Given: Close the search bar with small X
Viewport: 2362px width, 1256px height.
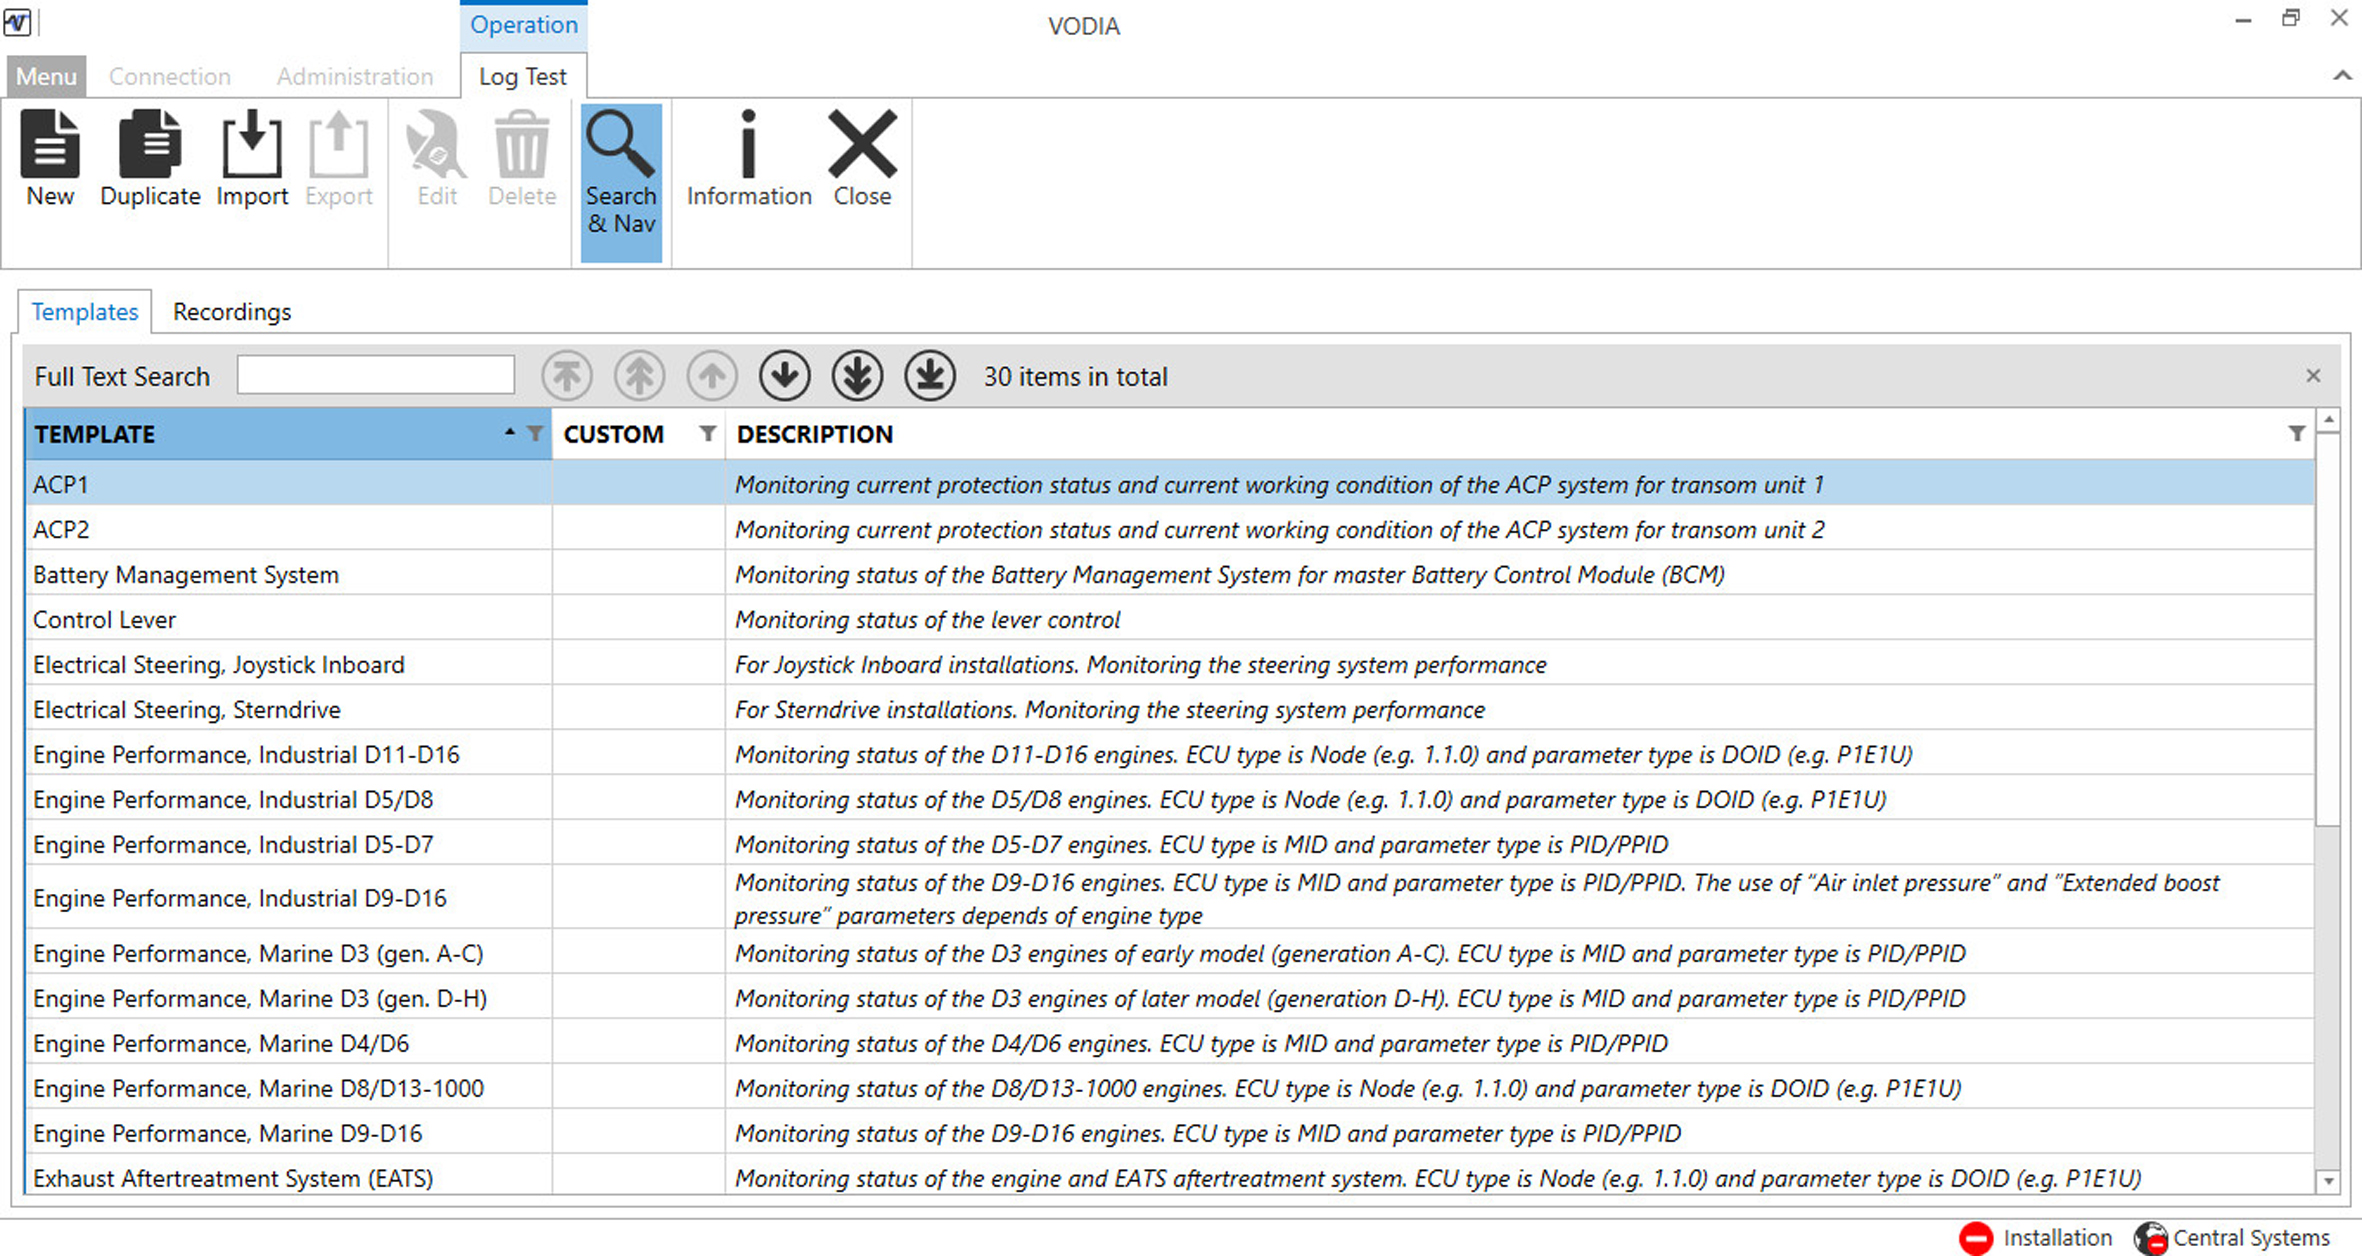Looking at the screenshot, I should pyautogui.click(x=2313, y=376).
